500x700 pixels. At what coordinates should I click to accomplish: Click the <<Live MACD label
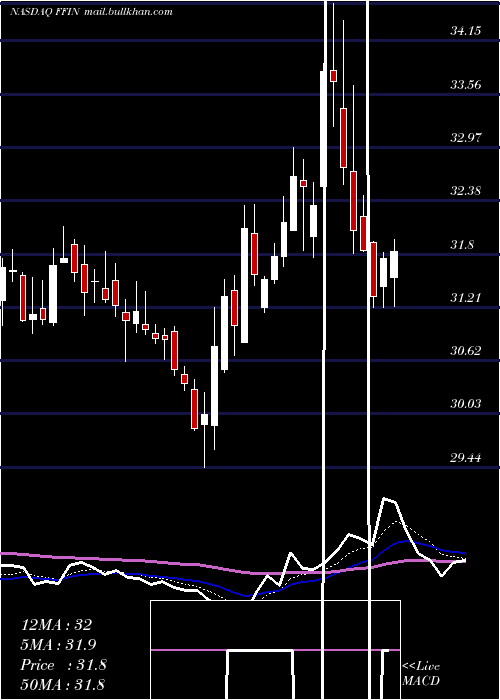point(421,674)
